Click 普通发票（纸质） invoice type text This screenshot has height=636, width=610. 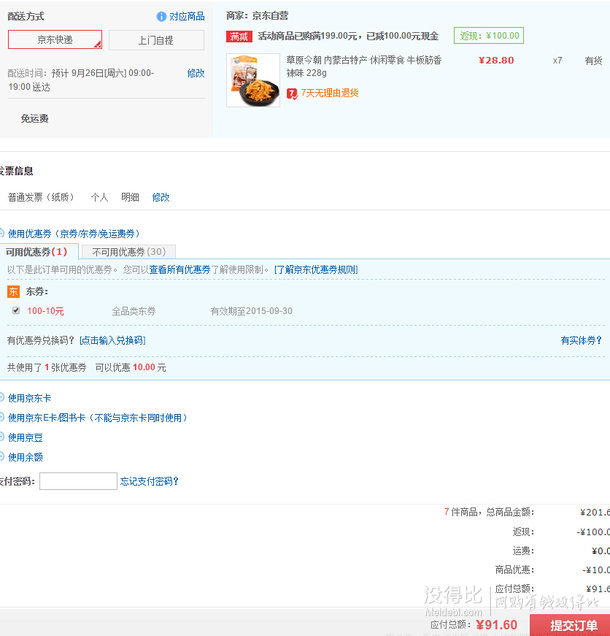[41, 198]
